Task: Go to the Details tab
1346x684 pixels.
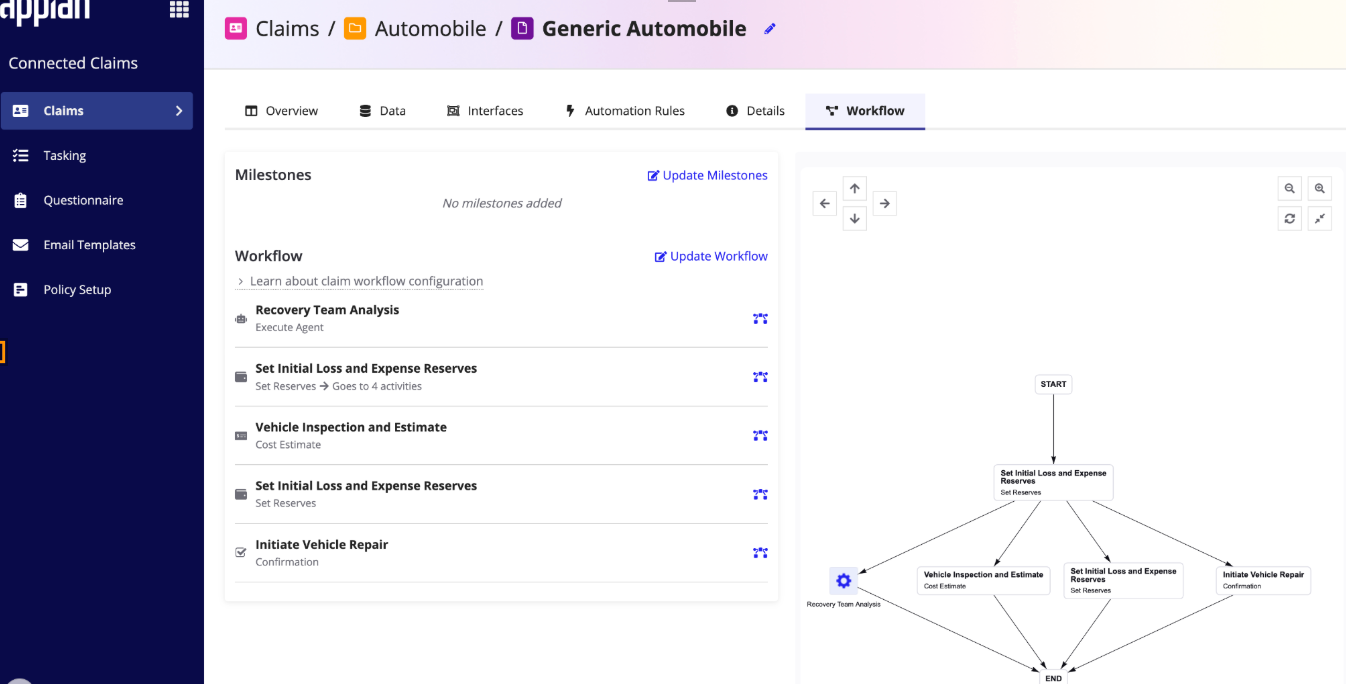Action: click(x=755, y=111)
